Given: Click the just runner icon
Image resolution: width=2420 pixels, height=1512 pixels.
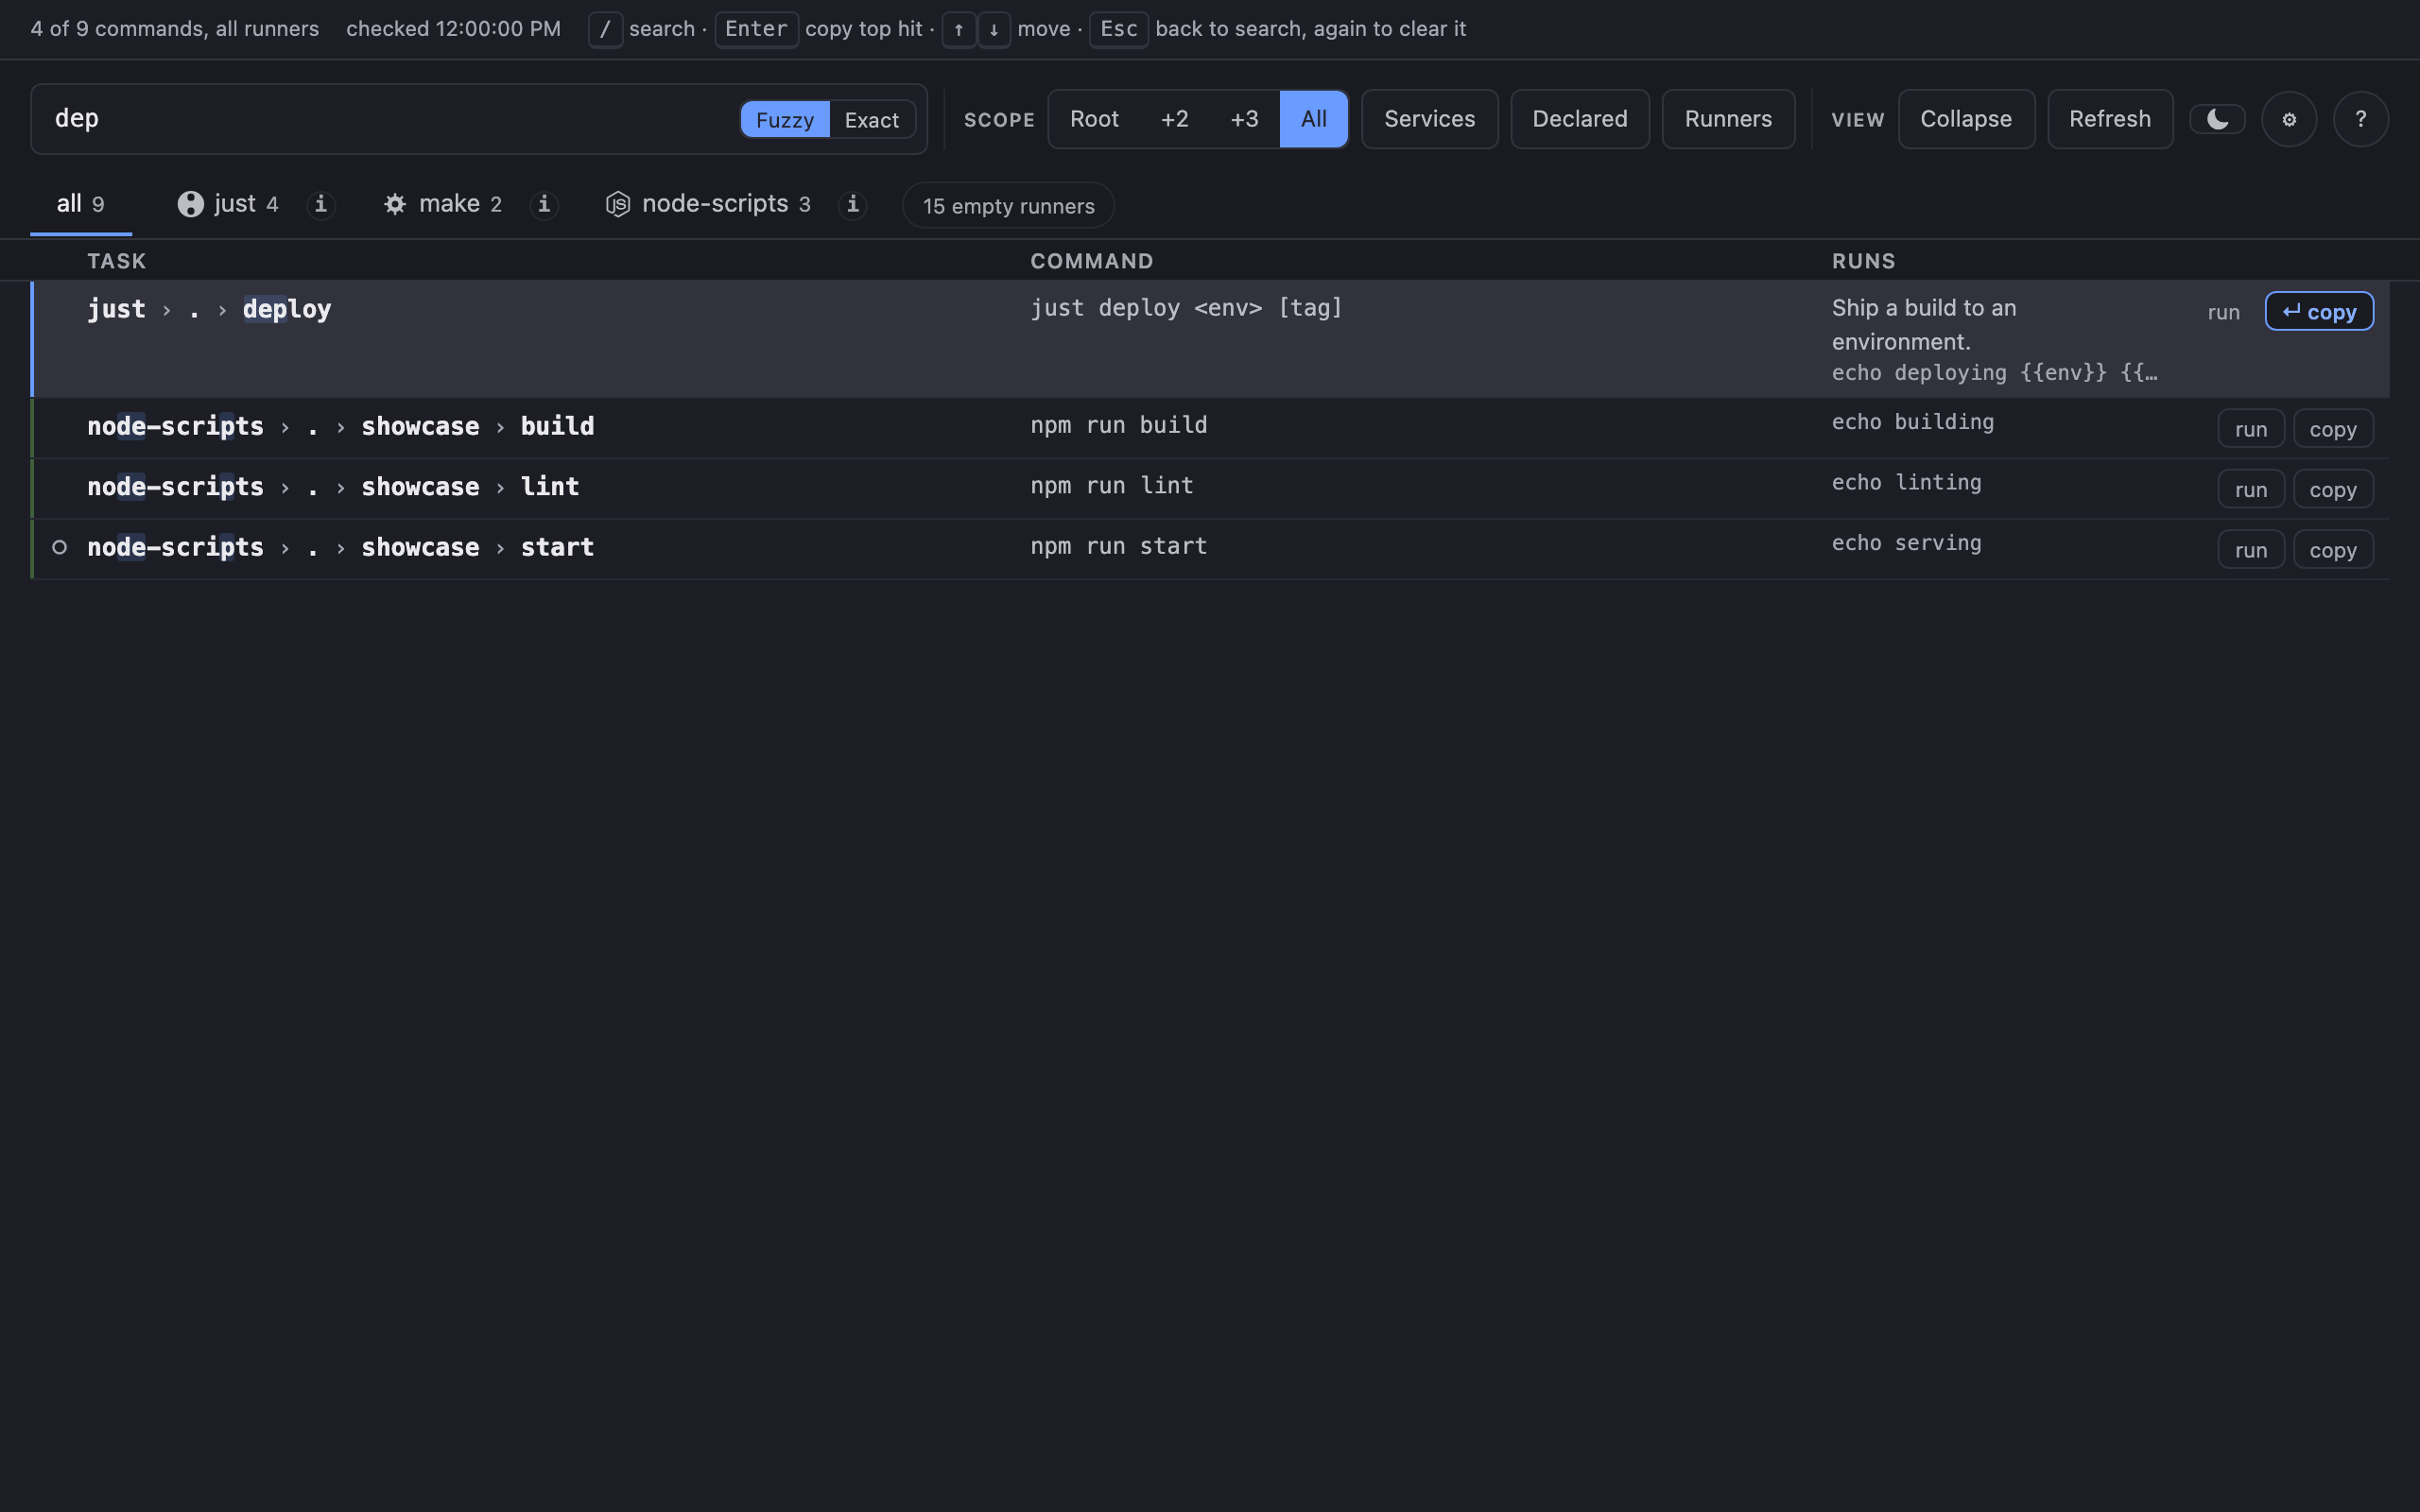Looking at the screenshot, I should click(191, 204).
